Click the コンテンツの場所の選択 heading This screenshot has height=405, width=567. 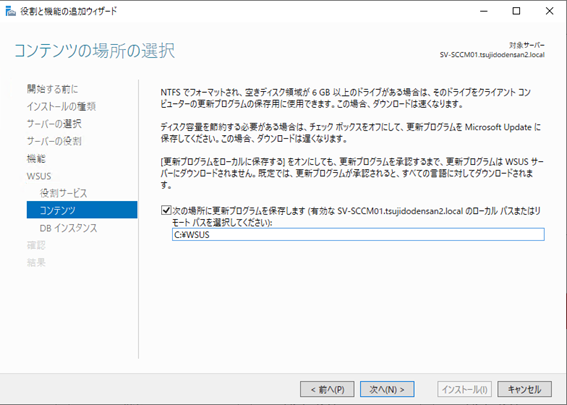pyautogui.click(x=94, y=50)
